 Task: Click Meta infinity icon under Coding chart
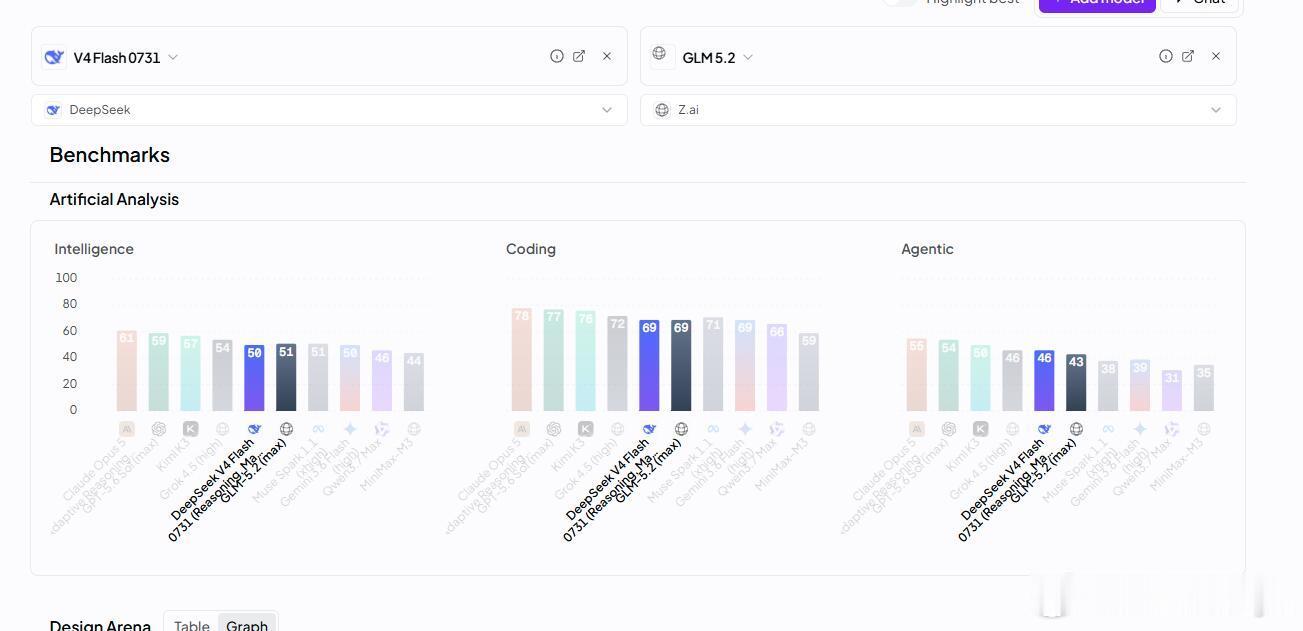click(x=713, y=429)
